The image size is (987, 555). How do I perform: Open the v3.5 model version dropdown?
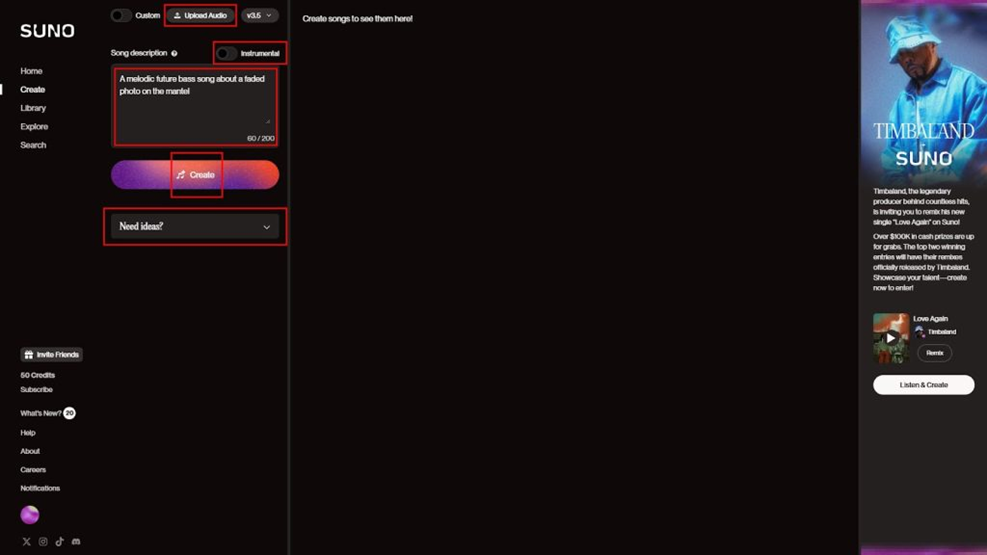pyautogui.click(x=259, y=15)
